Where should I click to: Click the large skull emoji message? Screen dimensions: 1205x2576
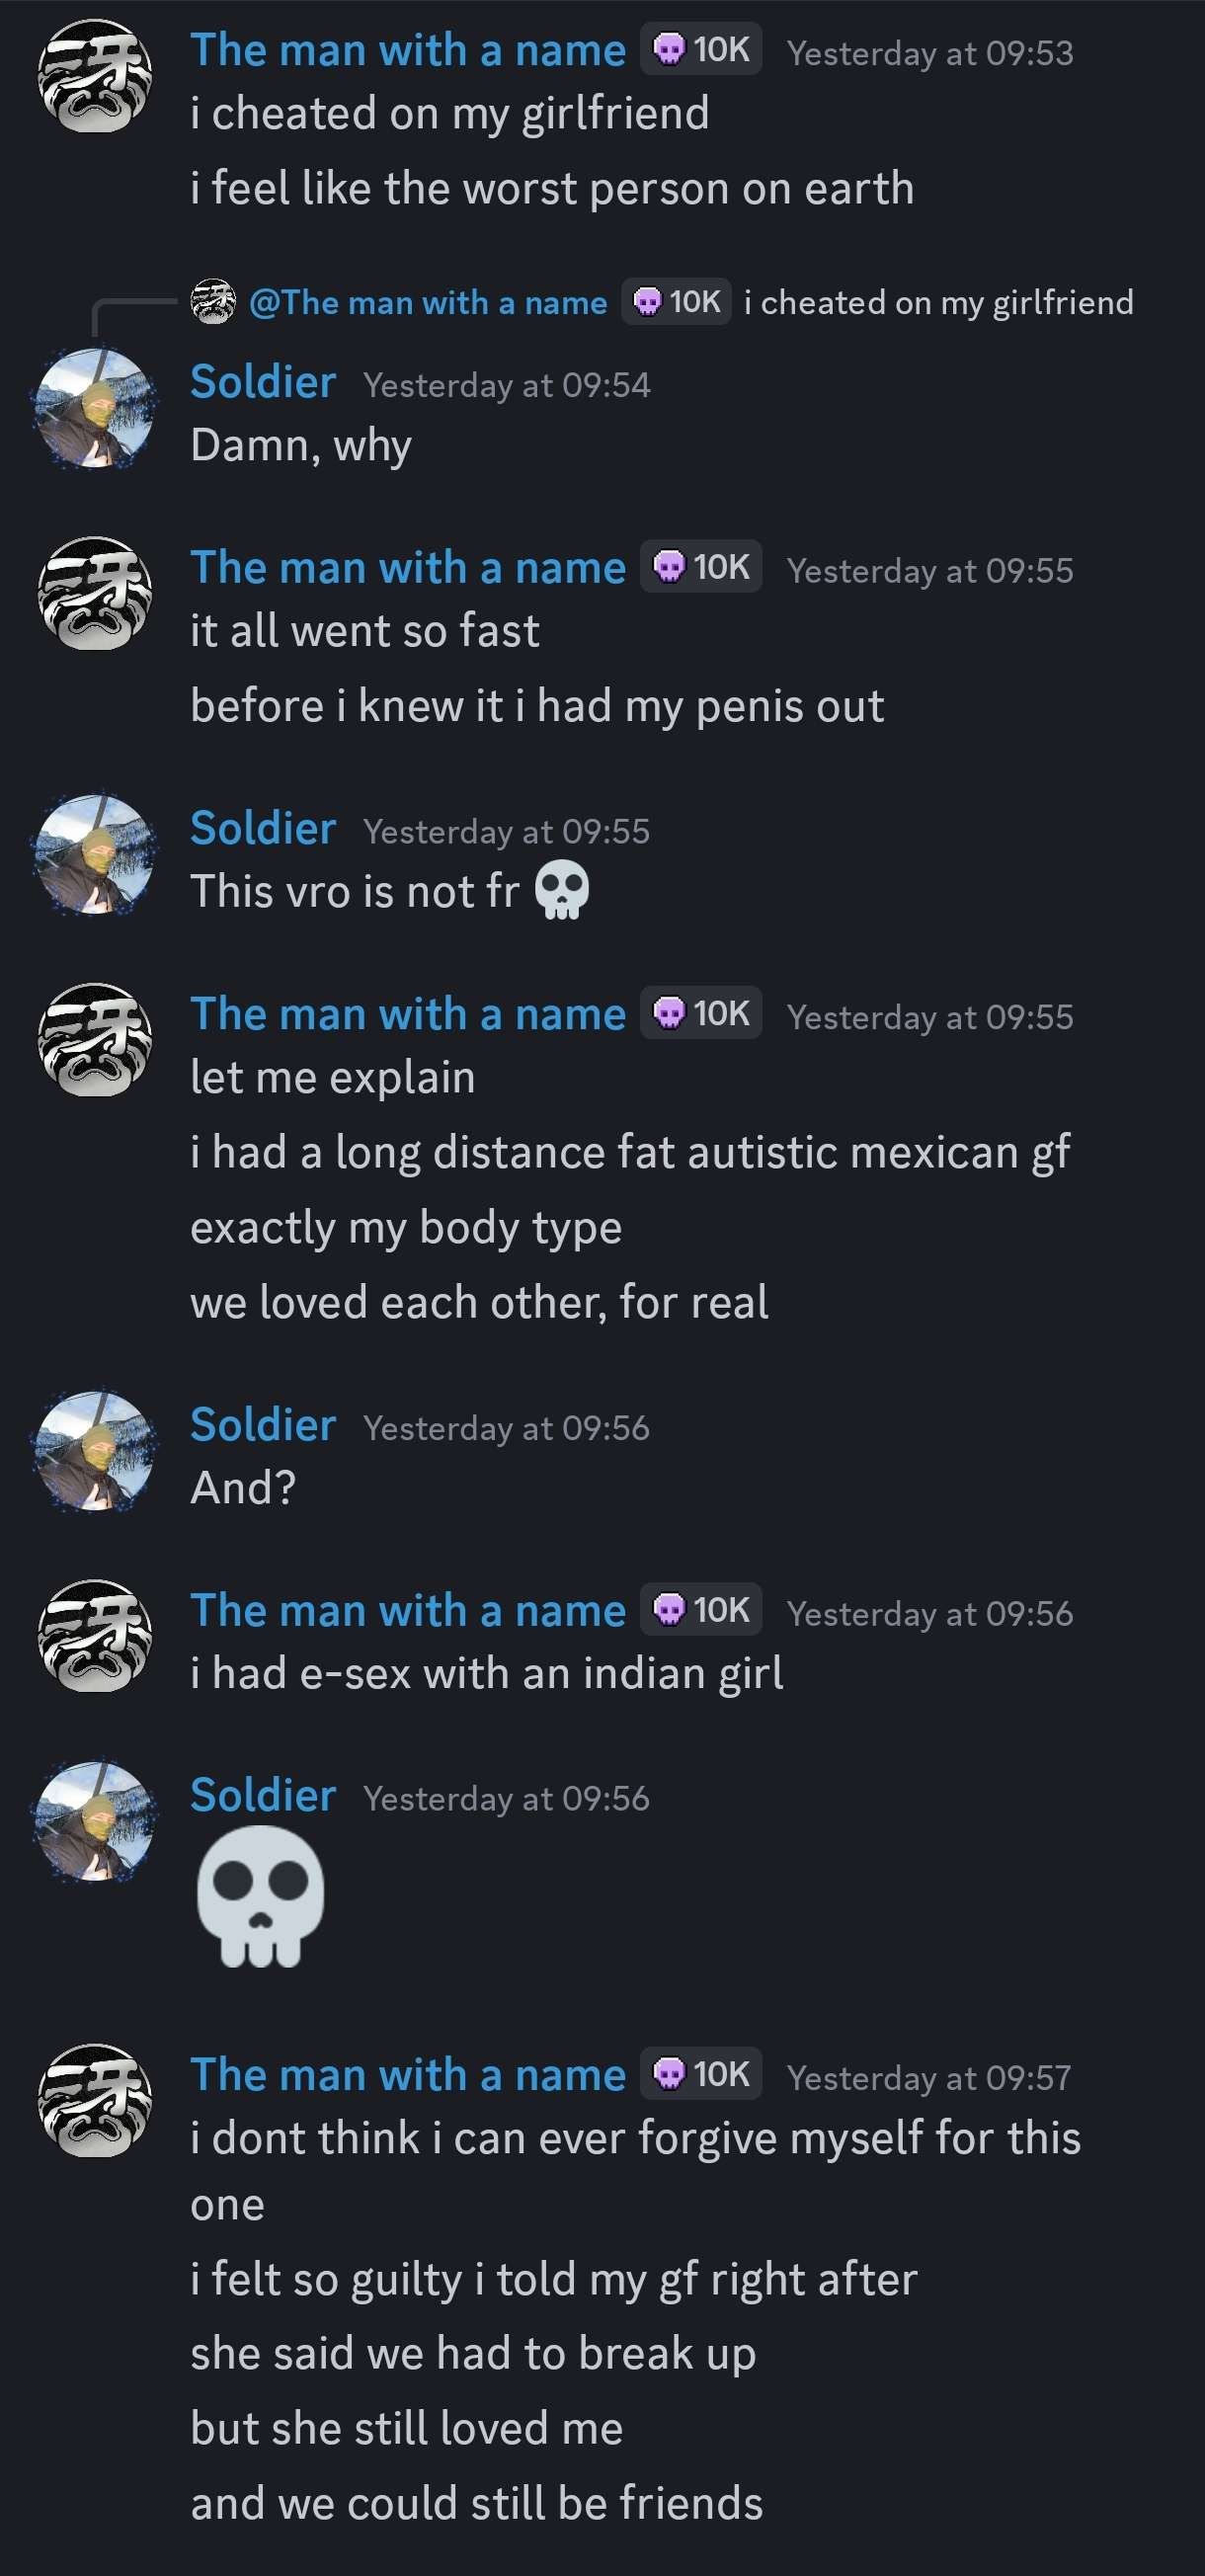click(x=261, y=1897)
